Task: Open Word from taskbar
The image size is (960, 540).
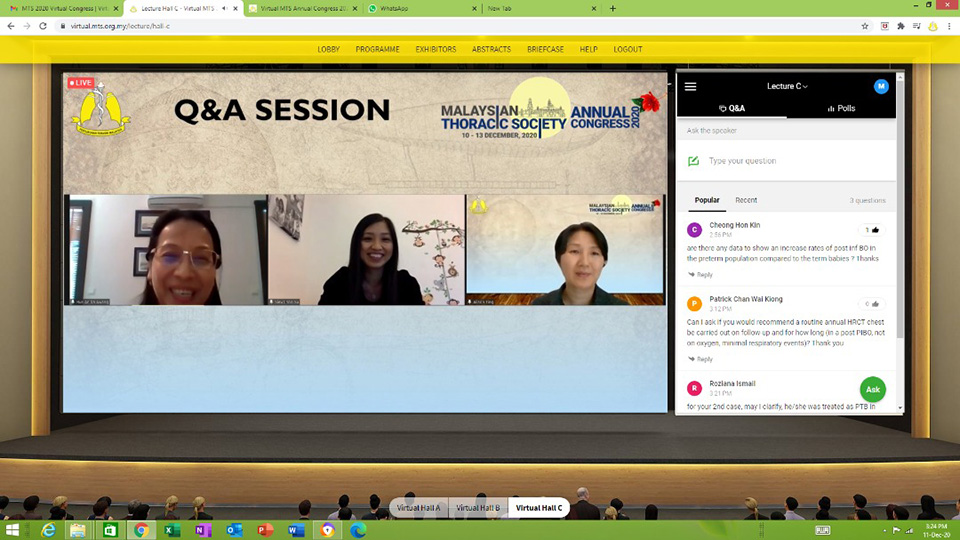Action: coord(296,530)
